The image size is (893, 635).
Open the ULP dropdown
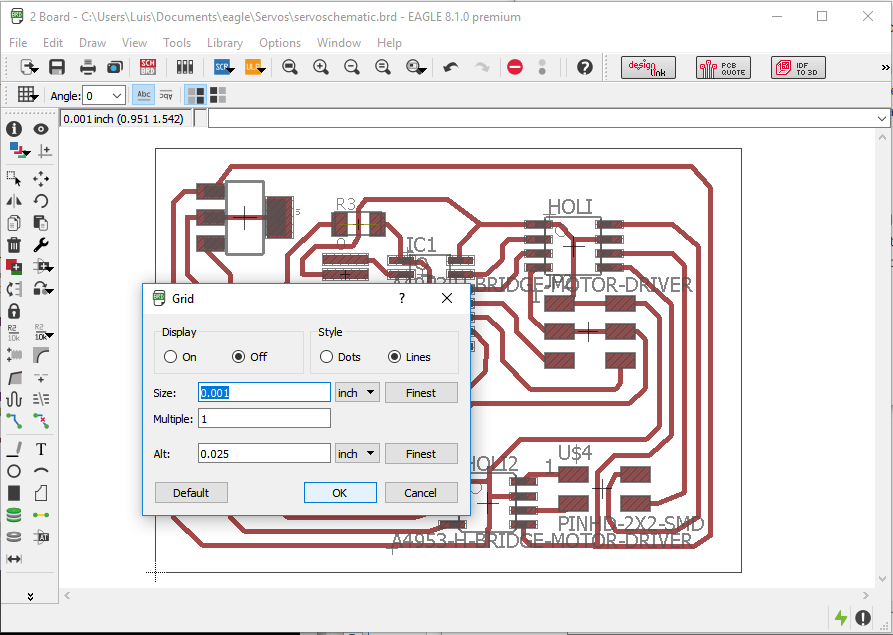coord(255,67)
